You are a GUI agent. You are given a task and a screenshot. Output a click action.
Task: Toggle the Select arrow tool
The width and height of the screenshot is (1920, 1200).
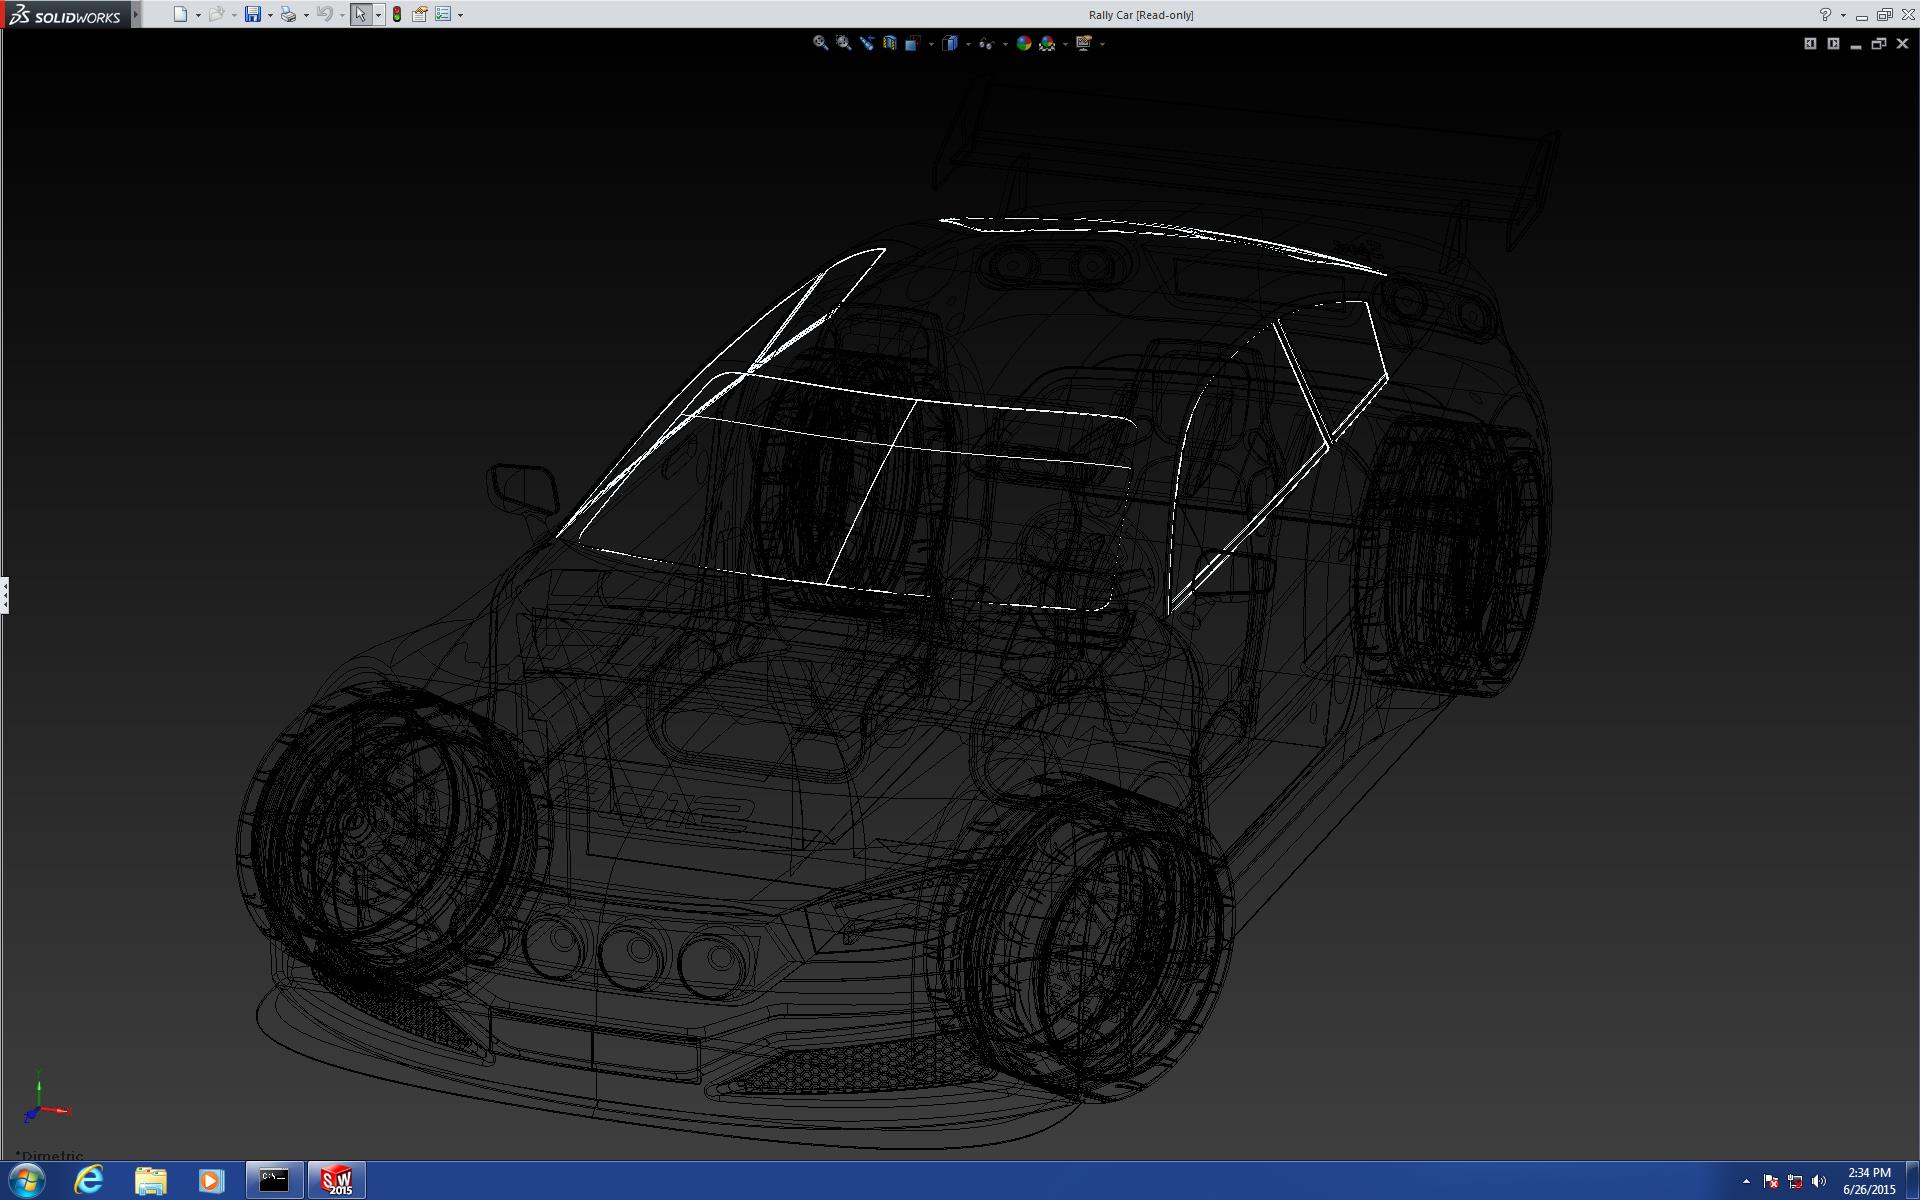point(360,14)
